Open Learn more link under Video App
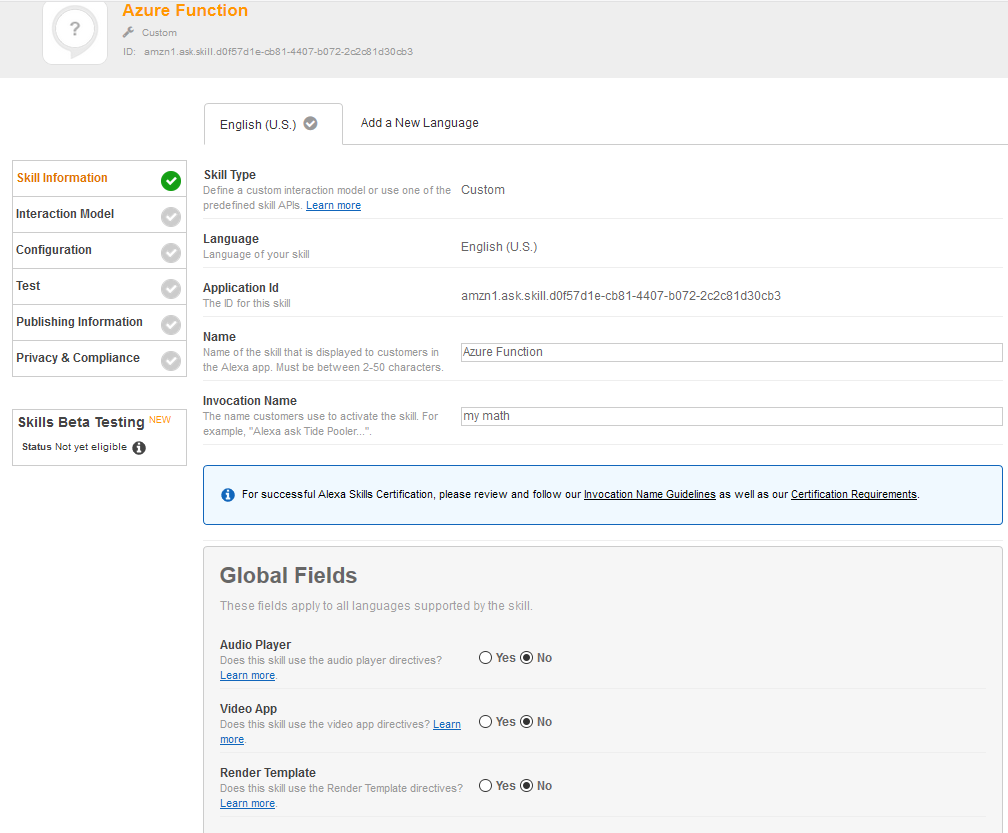This screenshot has width=1008, height=833. pos(447,724)
